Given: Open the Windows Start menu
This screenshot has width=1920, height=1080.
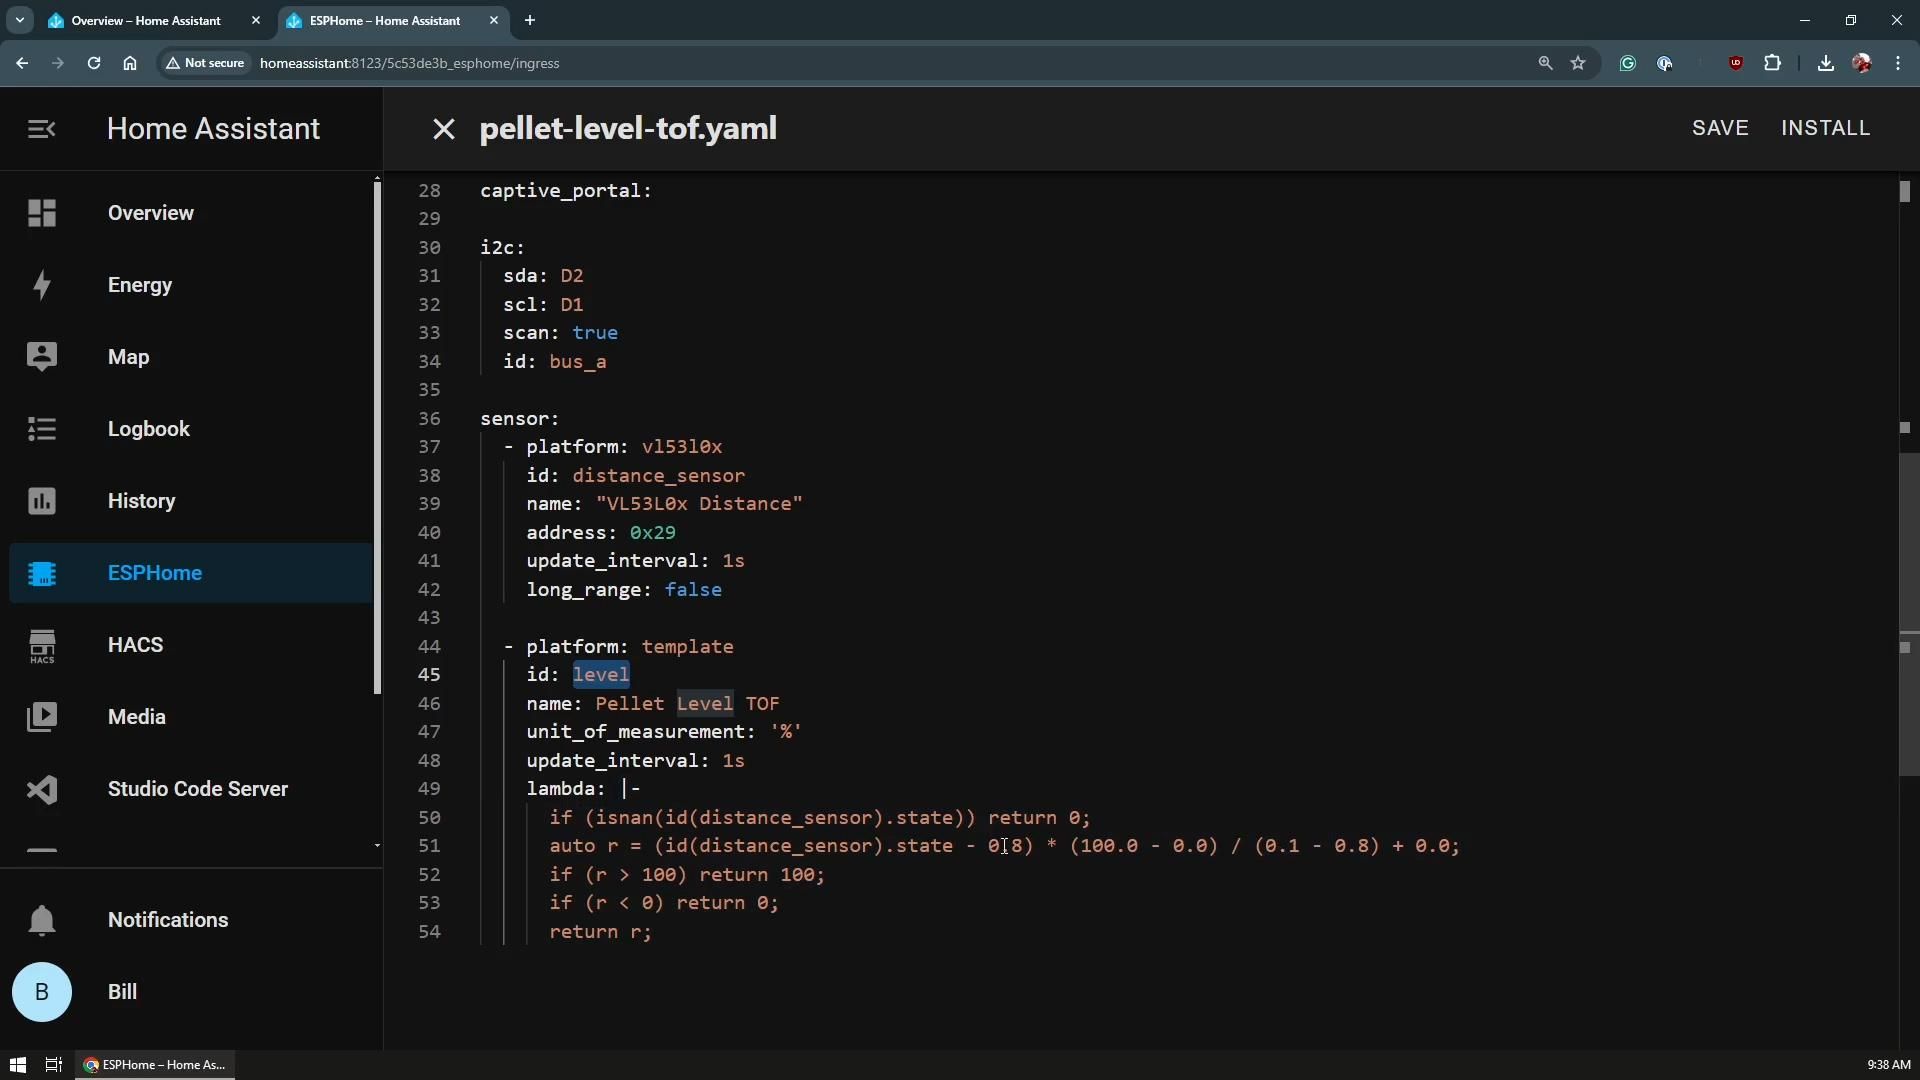Looking at the screenshot, I should (x=17, y=1065).
